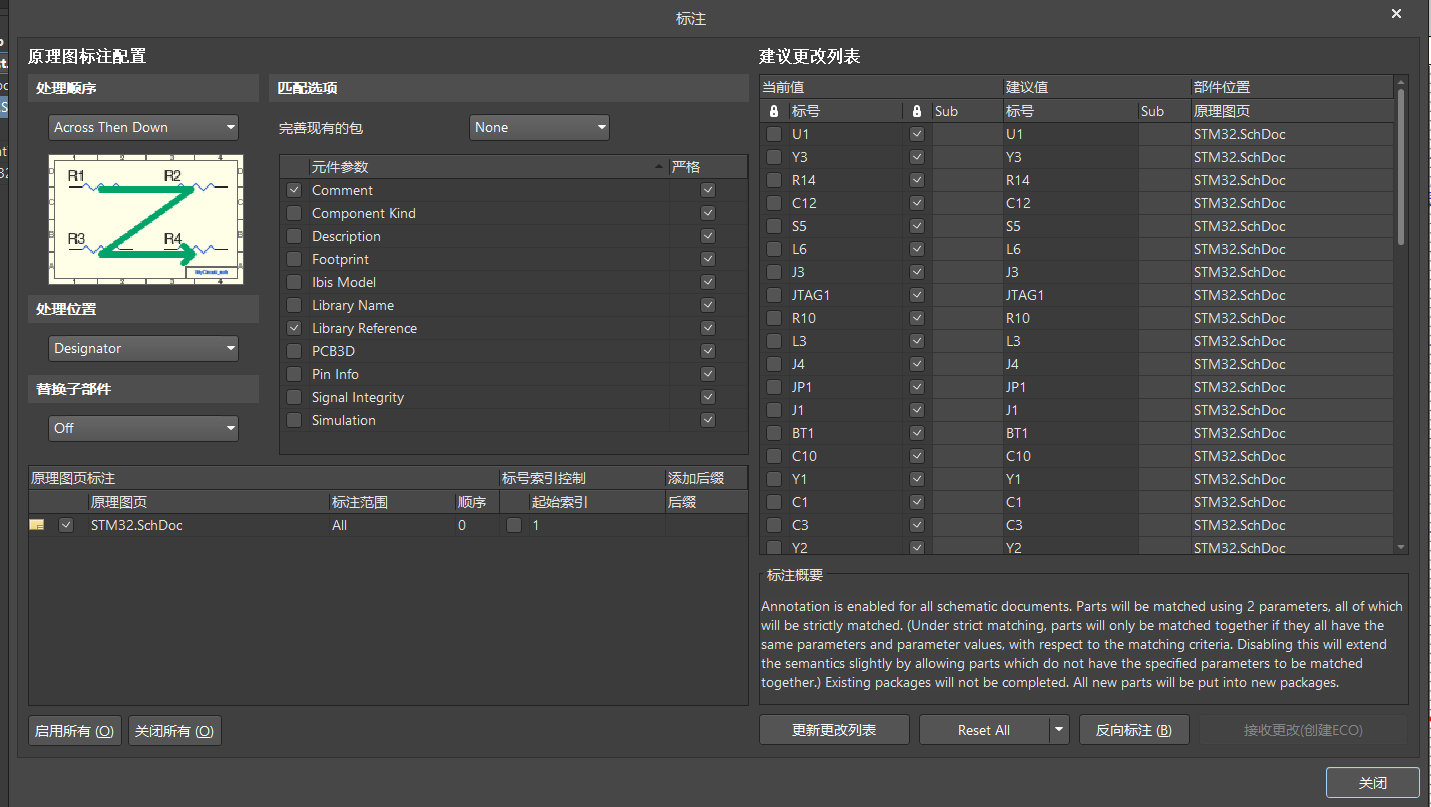Click the order value 0 cell

pos(477,525)
